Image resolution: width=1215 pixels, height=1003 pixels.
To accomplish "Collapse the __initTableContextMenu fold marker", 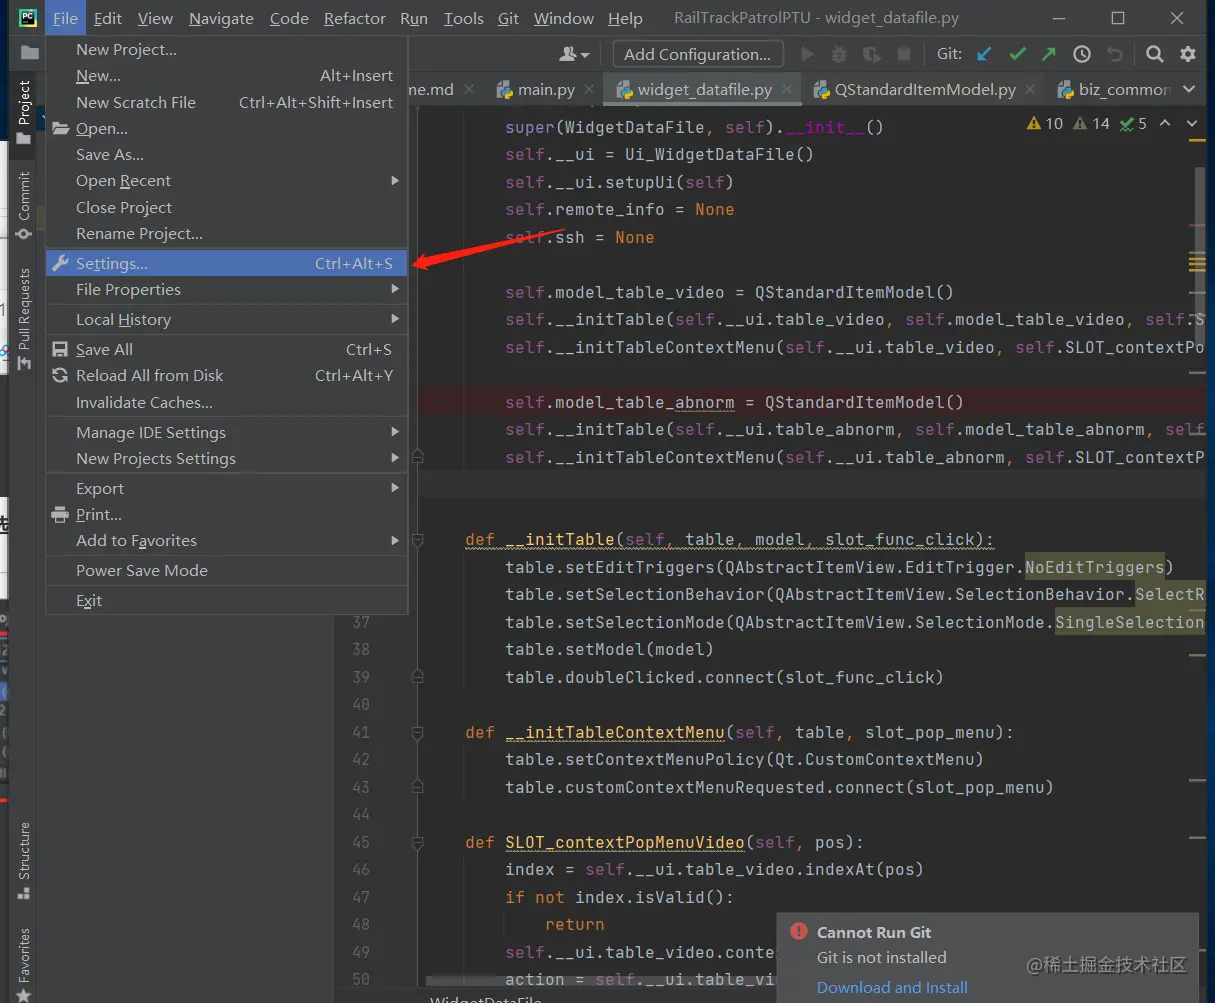I will [418, 732].
